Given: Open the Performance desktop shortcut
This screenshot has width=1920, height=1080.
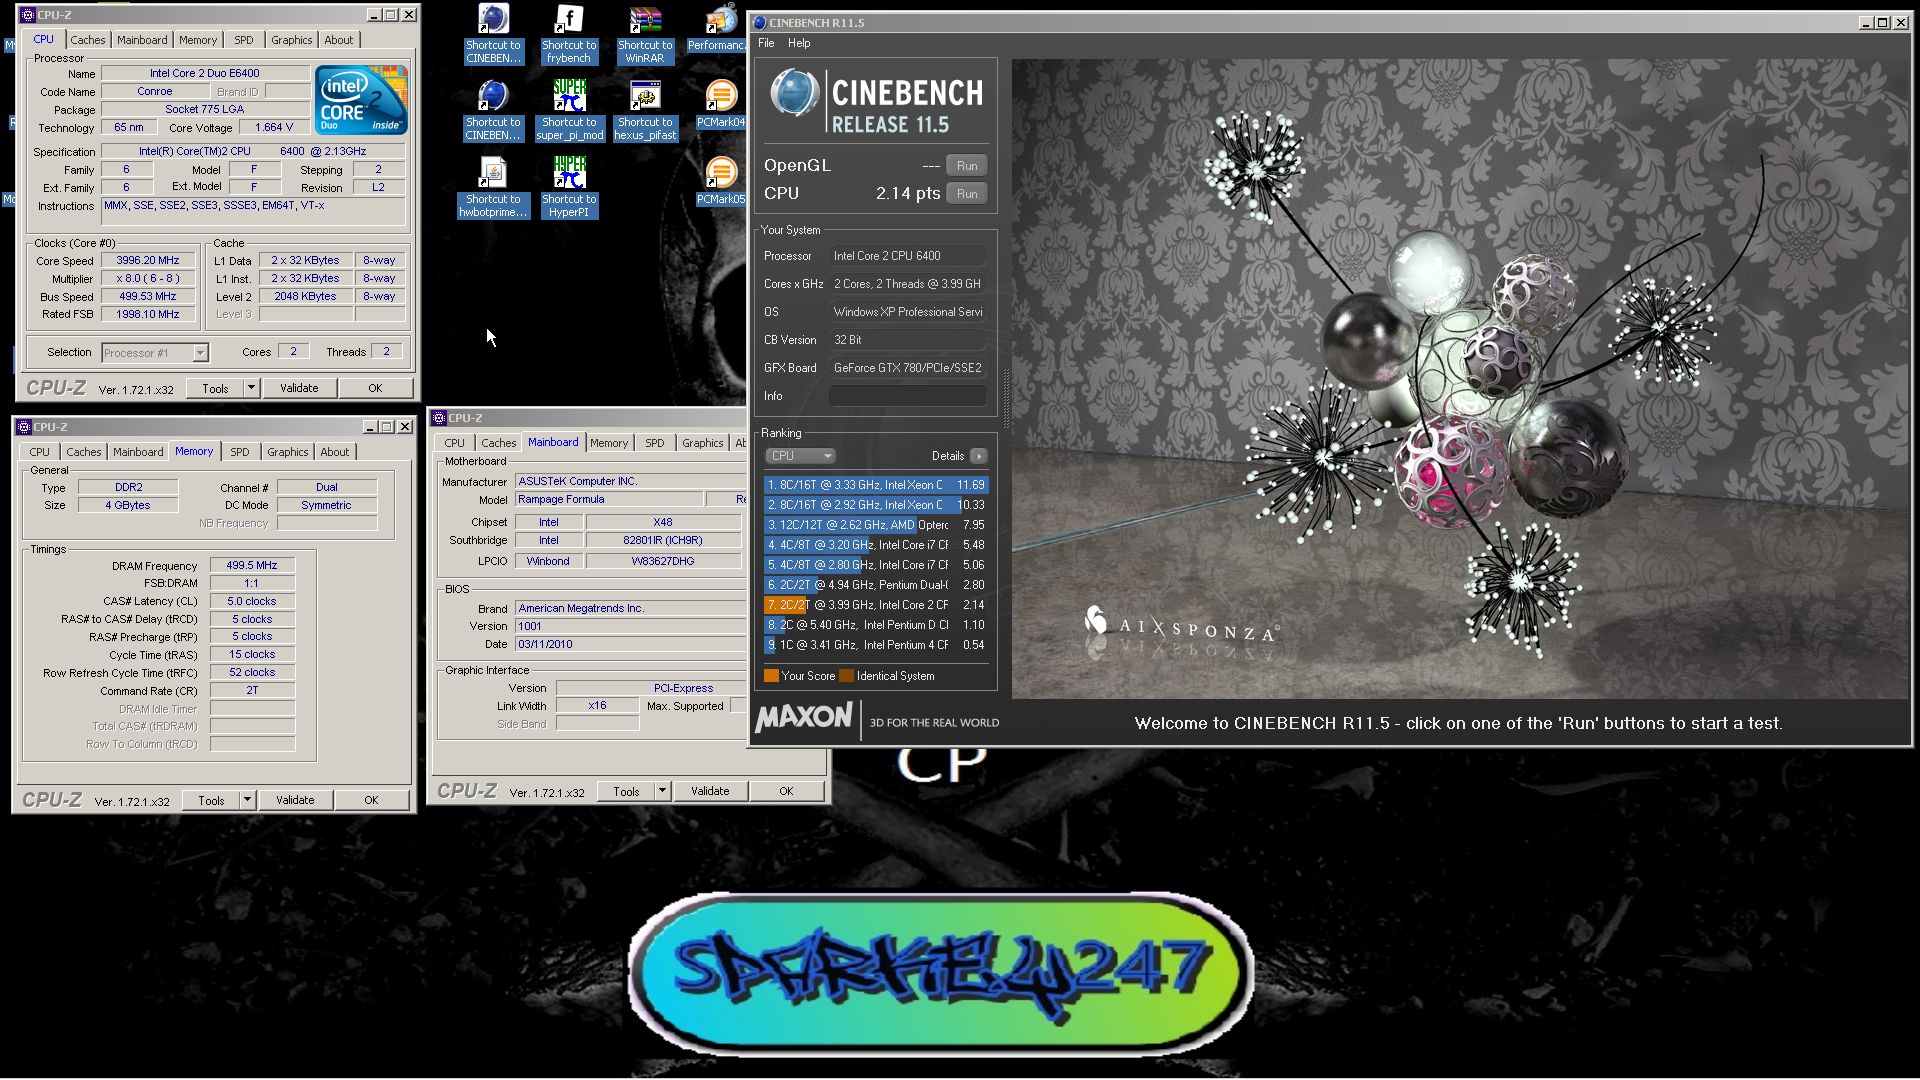Looking at the screenshot, I should [x=717, y=28].
